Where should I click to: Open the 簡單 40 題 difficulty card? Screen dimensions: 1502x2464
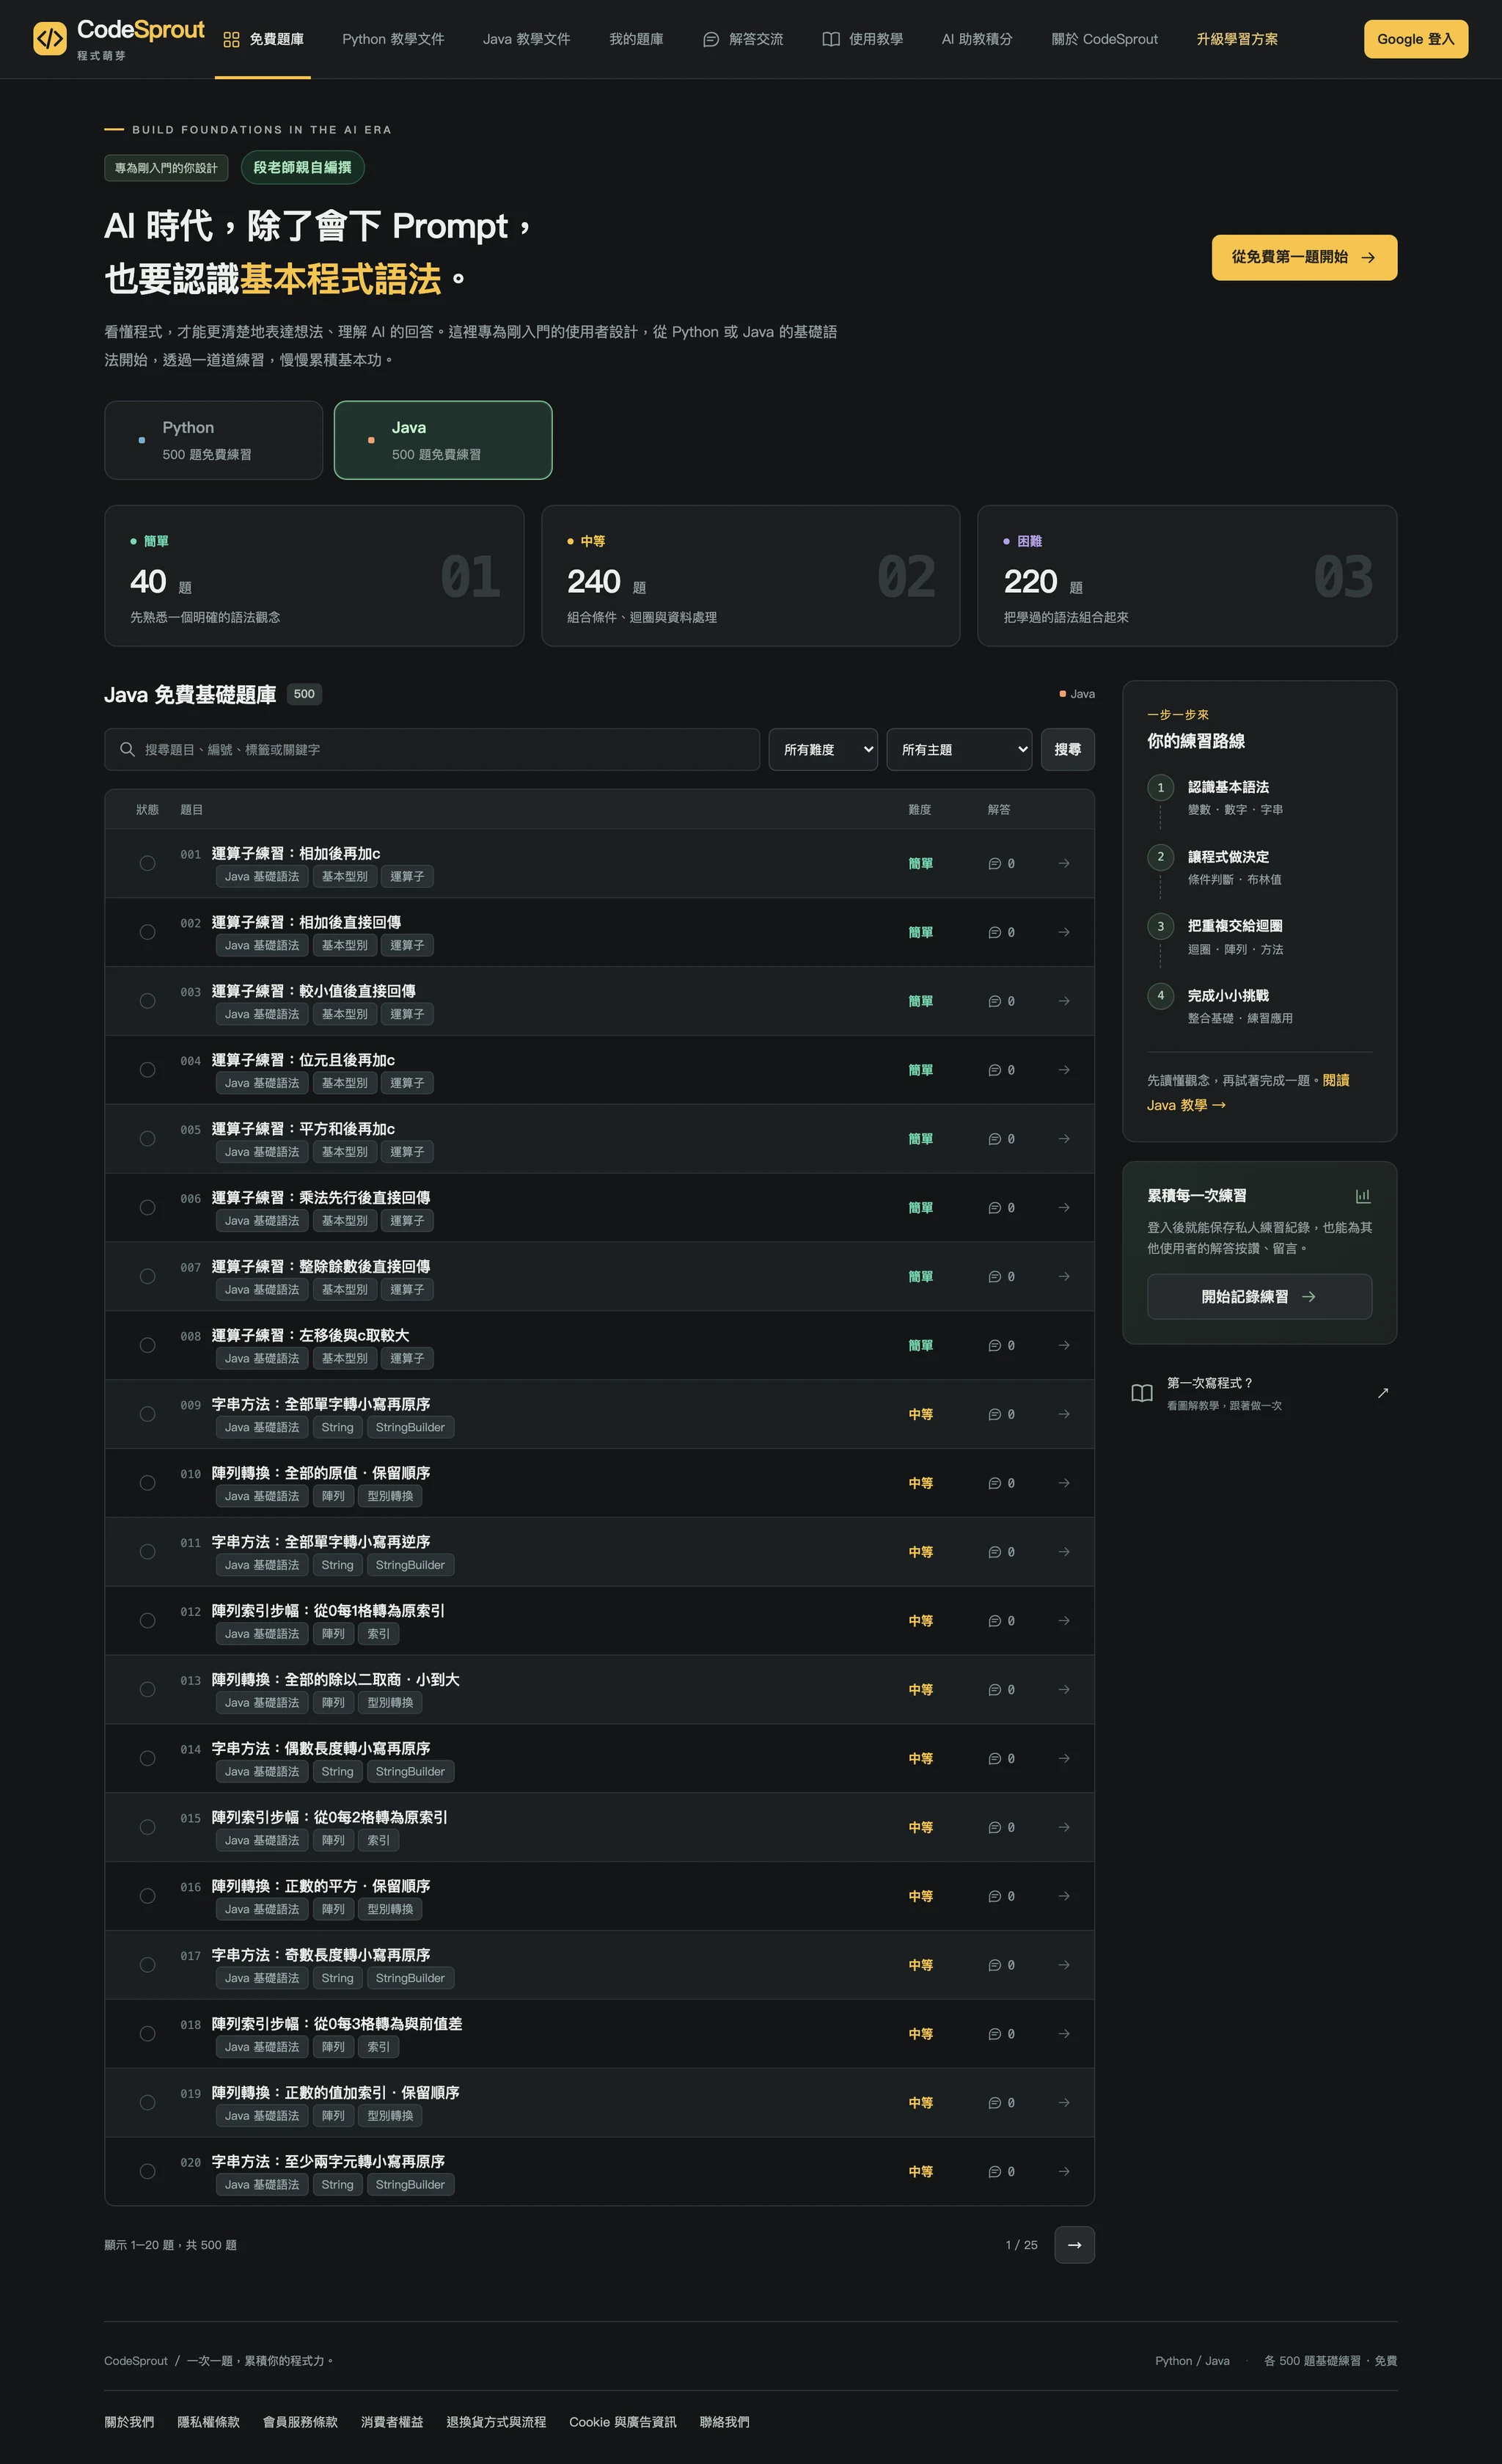tap(314, 576)
